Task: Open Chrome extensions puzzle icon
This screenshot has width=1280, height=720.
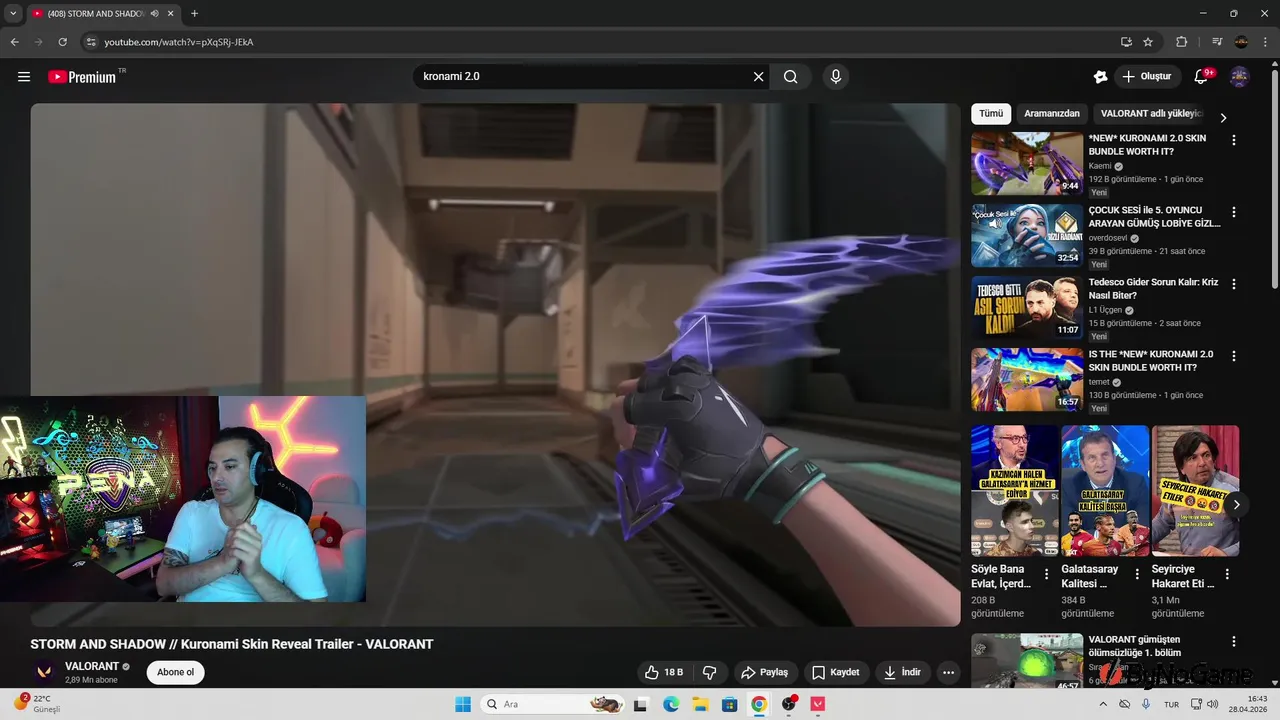Action: tap(1181, 42)
